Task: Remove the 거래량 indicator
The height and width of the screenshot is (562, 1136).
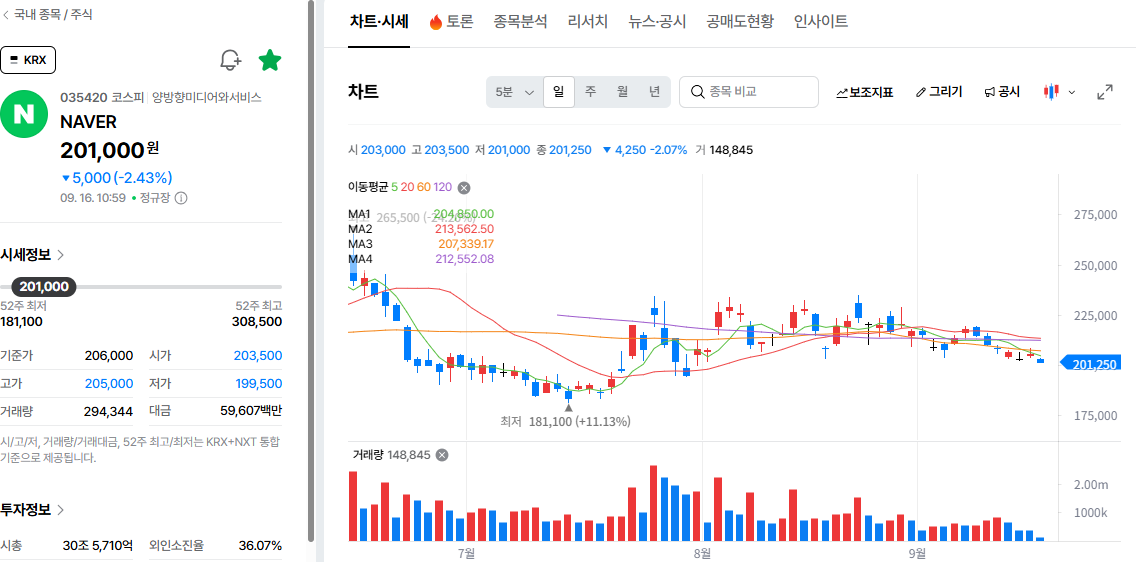Action: [442, 455]
